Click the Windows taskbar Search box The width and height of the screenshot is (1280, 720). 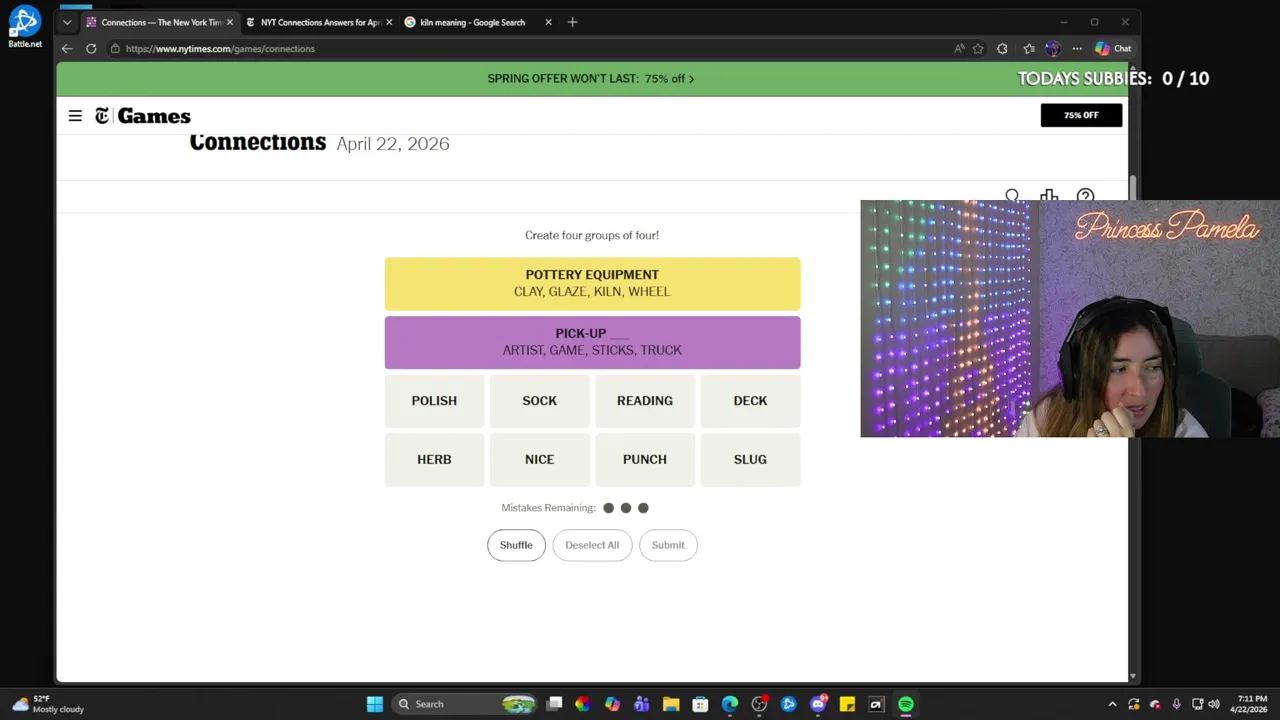(x=466, y=704)
